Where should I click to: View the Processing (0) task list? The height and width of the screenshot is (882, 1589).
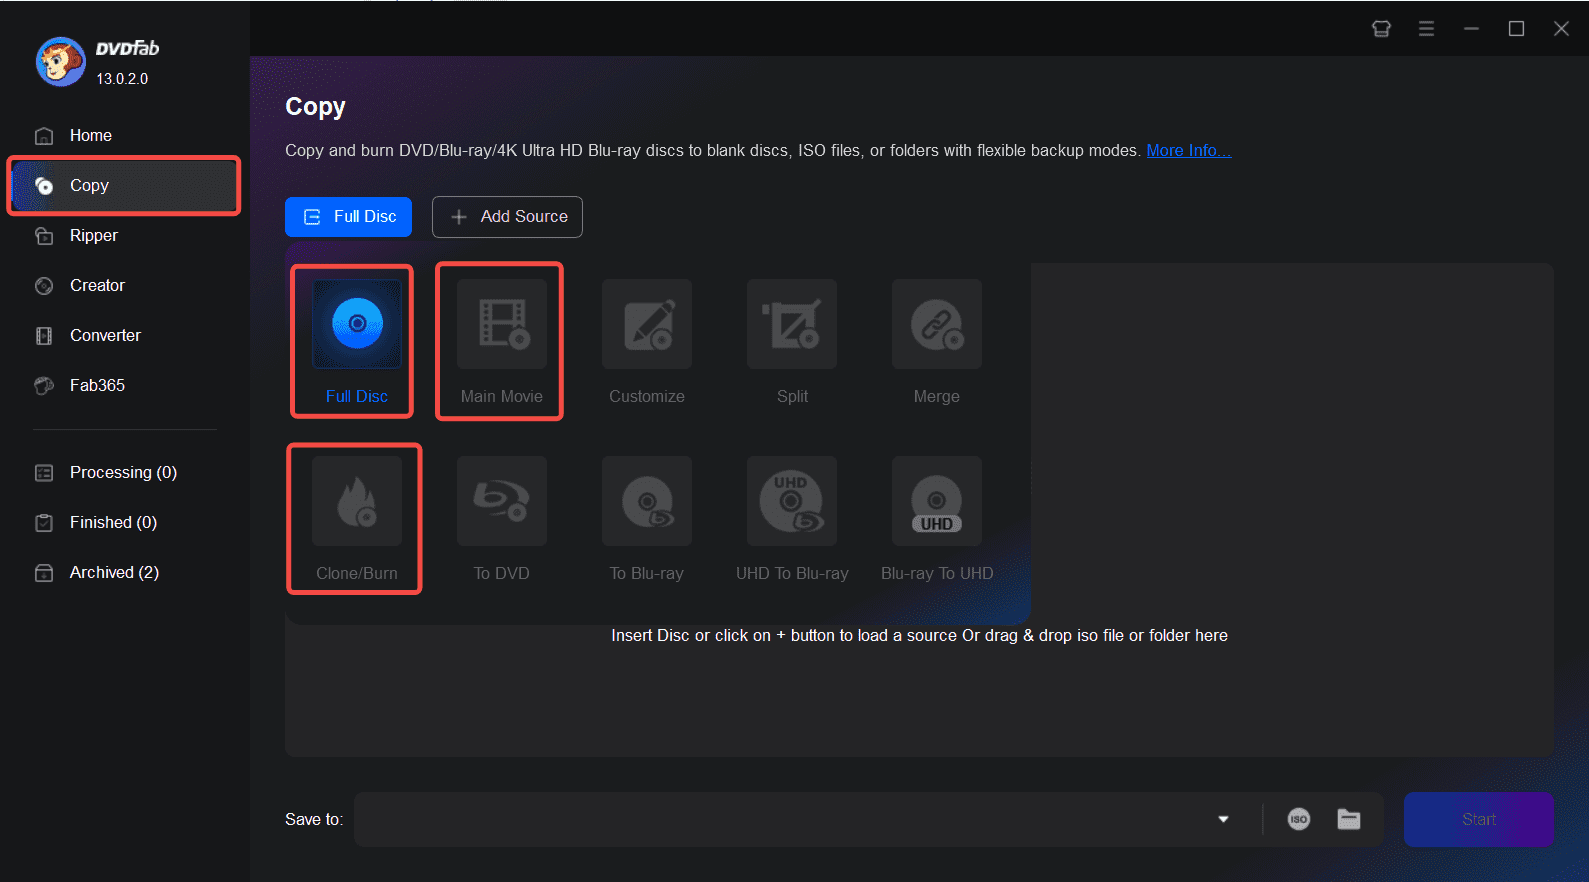pyautogui.click(x=125, y=472)
